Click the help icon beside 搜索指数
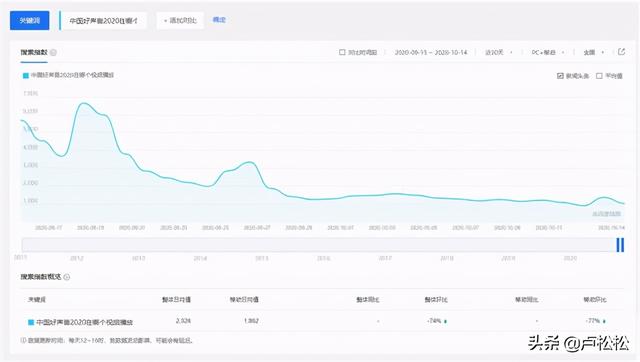640x362 pixels. (x=53, y=53)
